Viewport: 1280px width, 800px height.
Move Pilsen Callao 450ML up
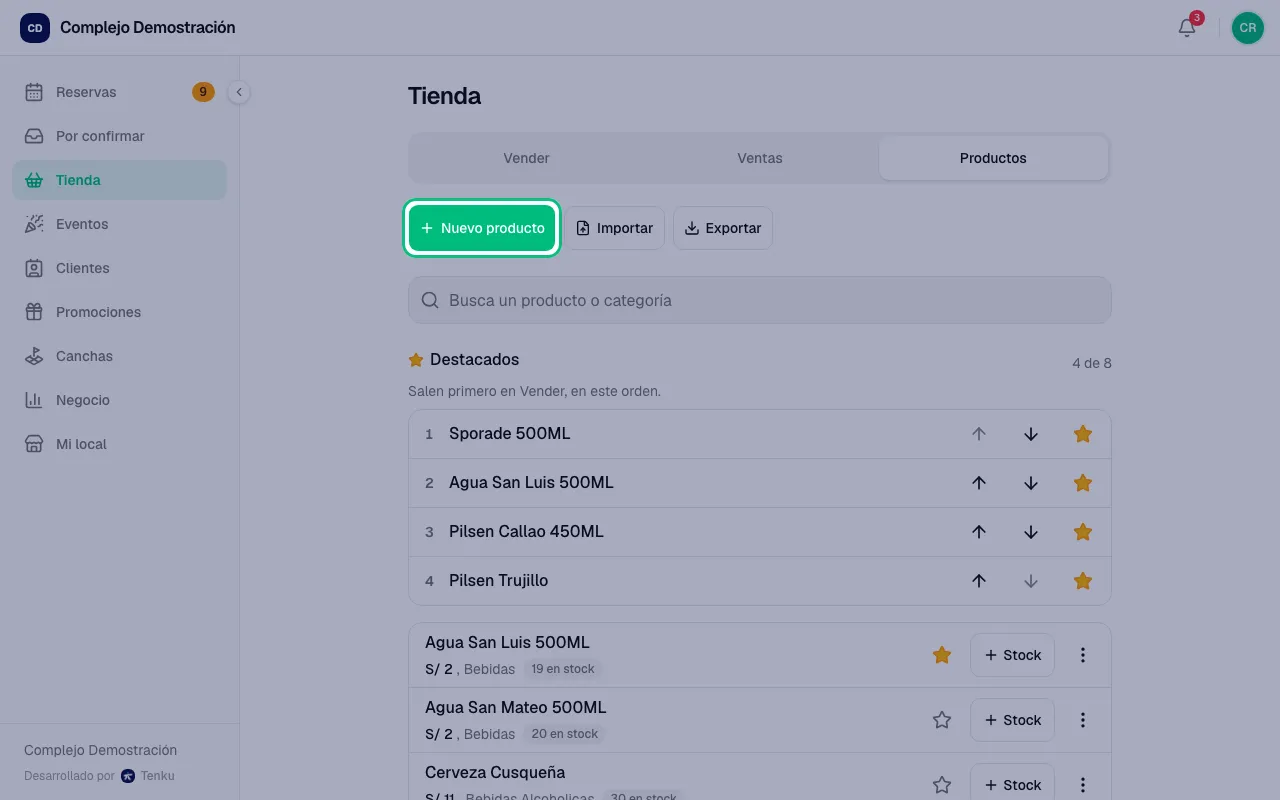click(x=979, y=532)
